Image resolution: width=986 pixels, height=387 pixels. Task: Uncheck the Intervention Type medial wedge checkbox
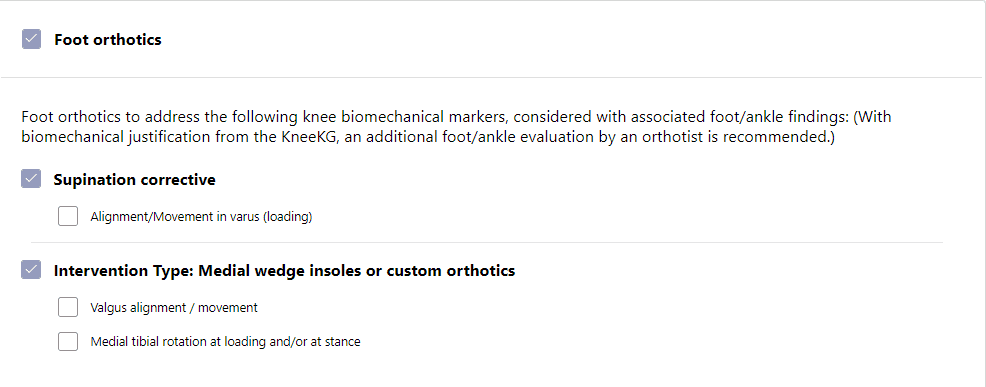coord(31,269)
